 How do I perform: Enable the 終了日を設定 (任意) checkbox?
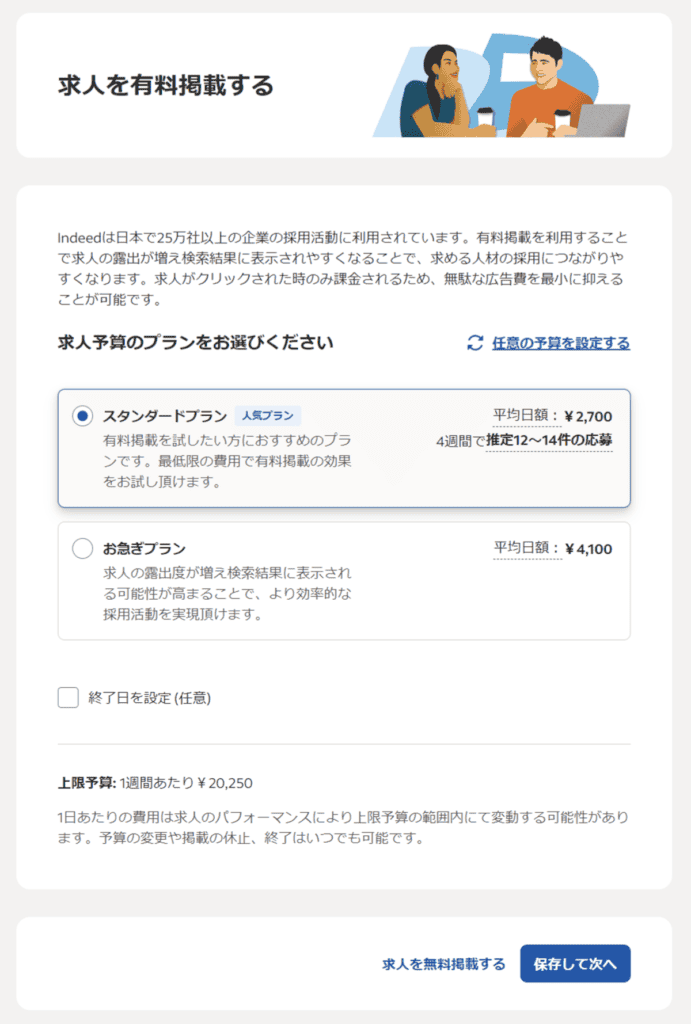[68, 697]
